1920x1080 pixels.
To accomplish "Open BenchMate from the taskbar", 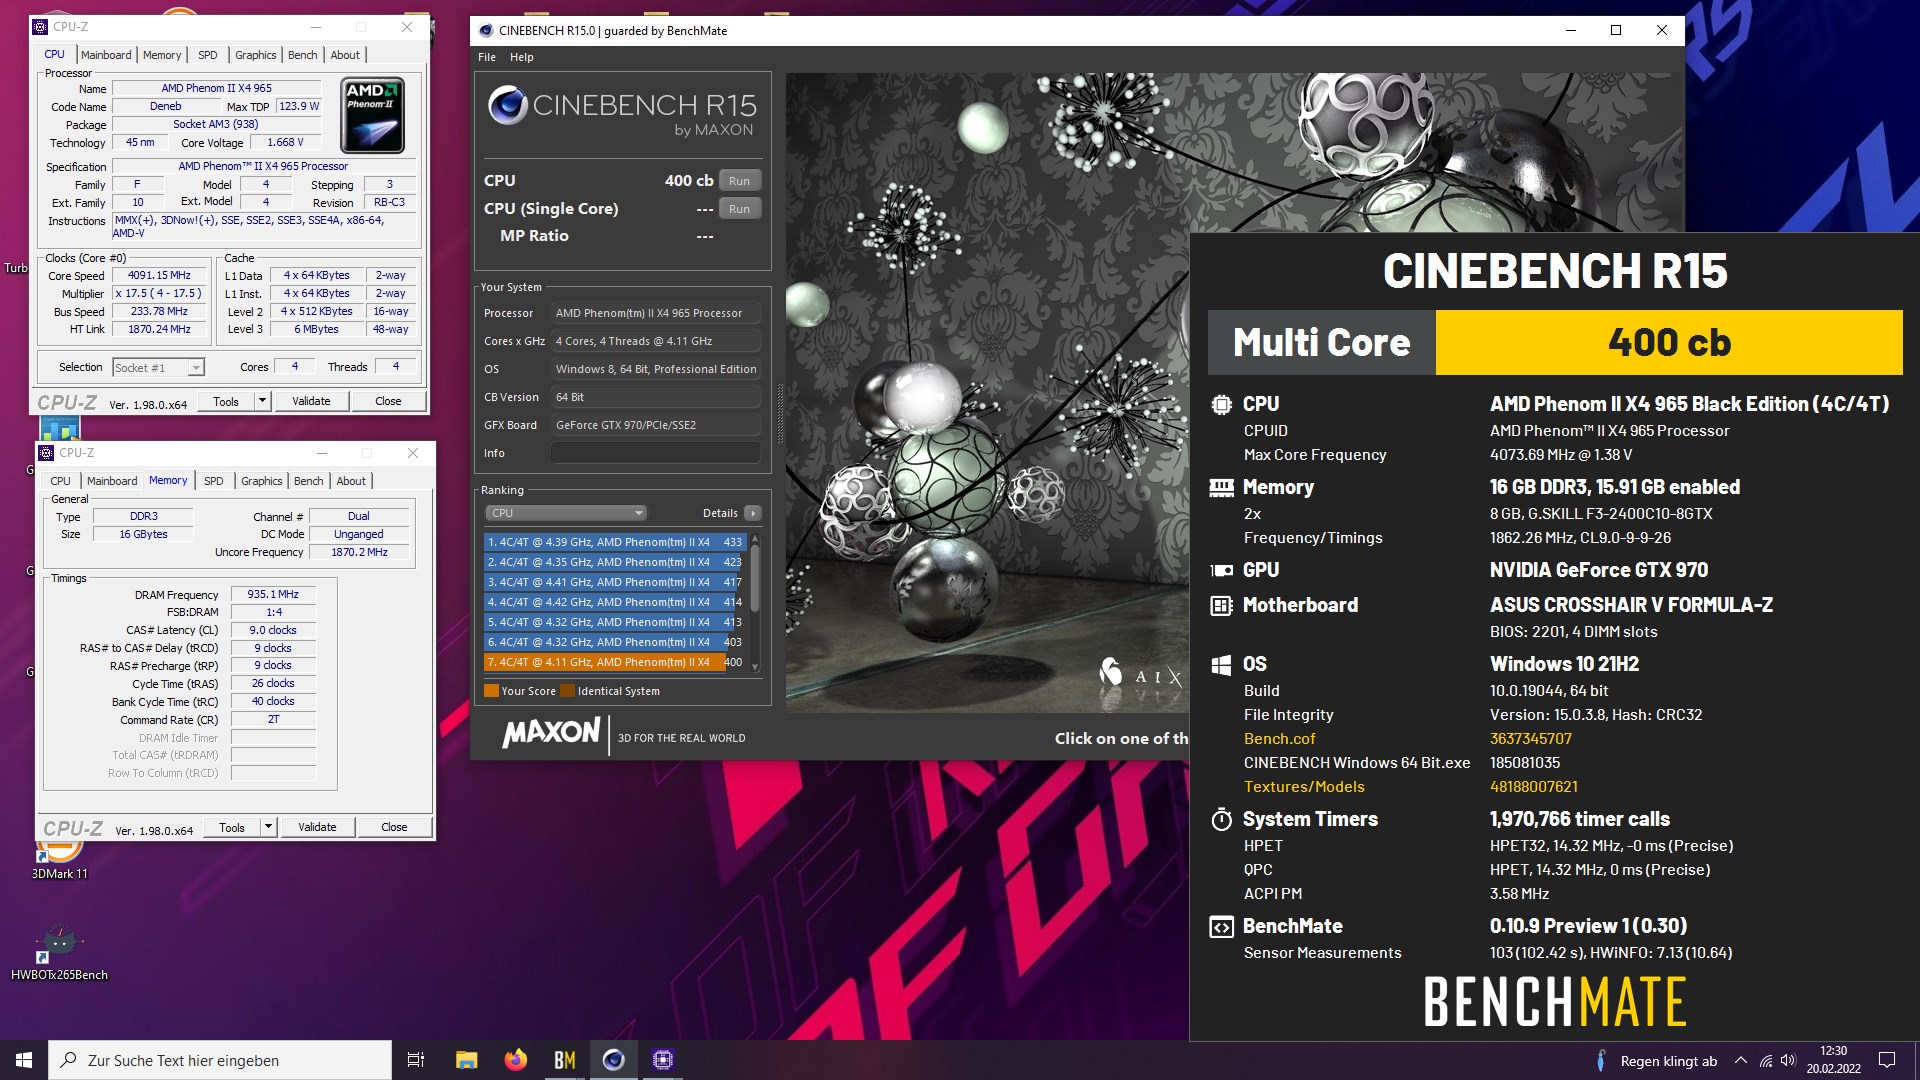I will [x=565, y=1060].
